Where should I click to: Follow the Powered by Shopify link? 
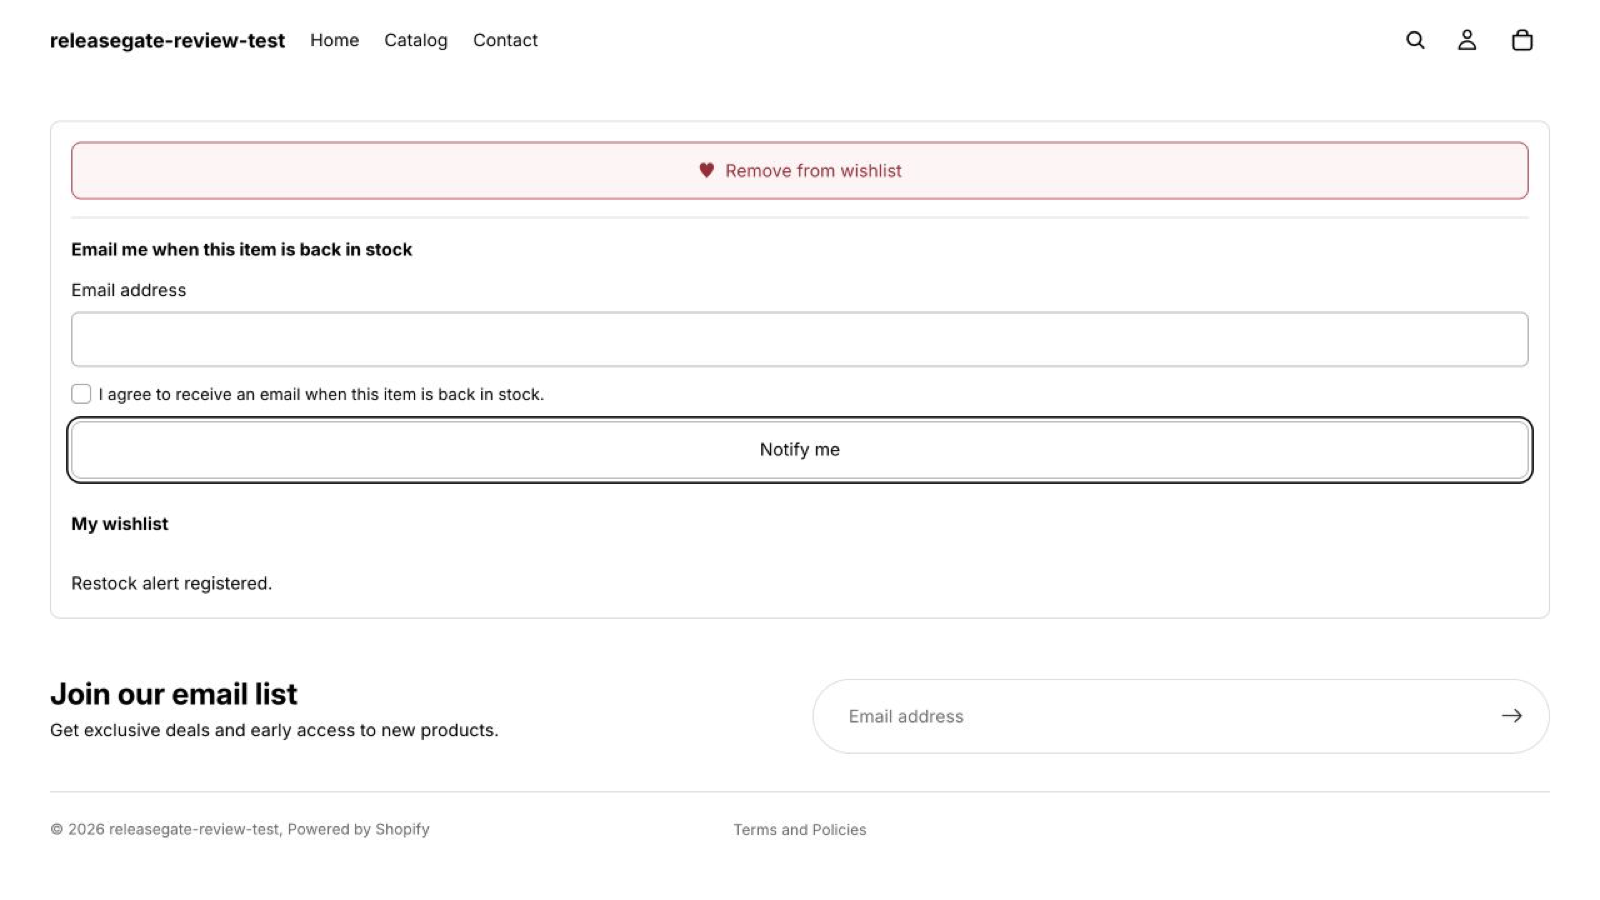pyautogui.click(x=358, y=829)
